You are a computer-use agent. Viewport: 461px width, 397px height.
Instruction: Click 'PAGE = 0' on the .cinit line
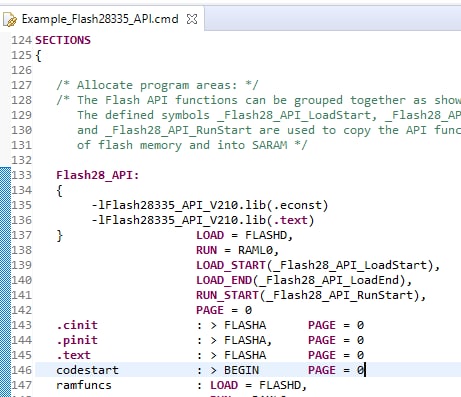pos(336,325)
